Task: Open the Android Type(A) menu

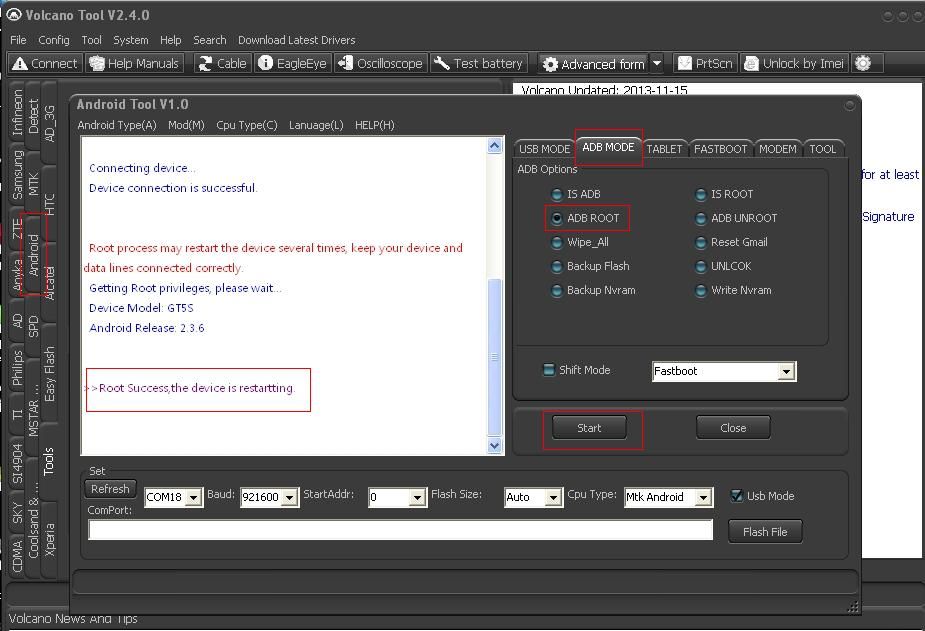Action: coord(117,125)
